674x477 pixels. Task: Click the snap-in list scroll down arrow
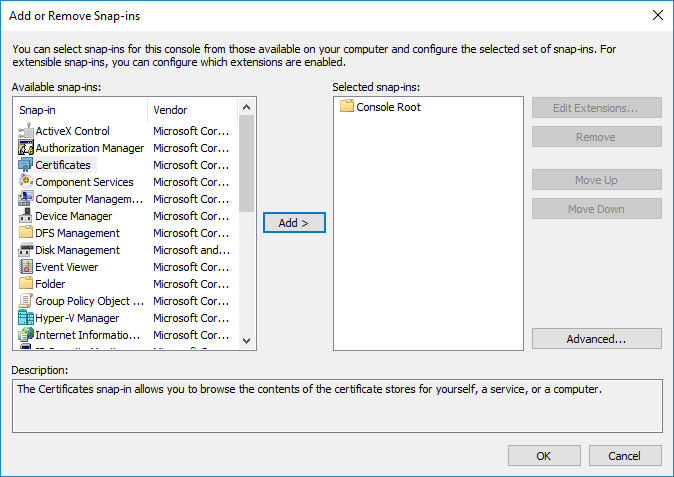click(x=246, y=341)
